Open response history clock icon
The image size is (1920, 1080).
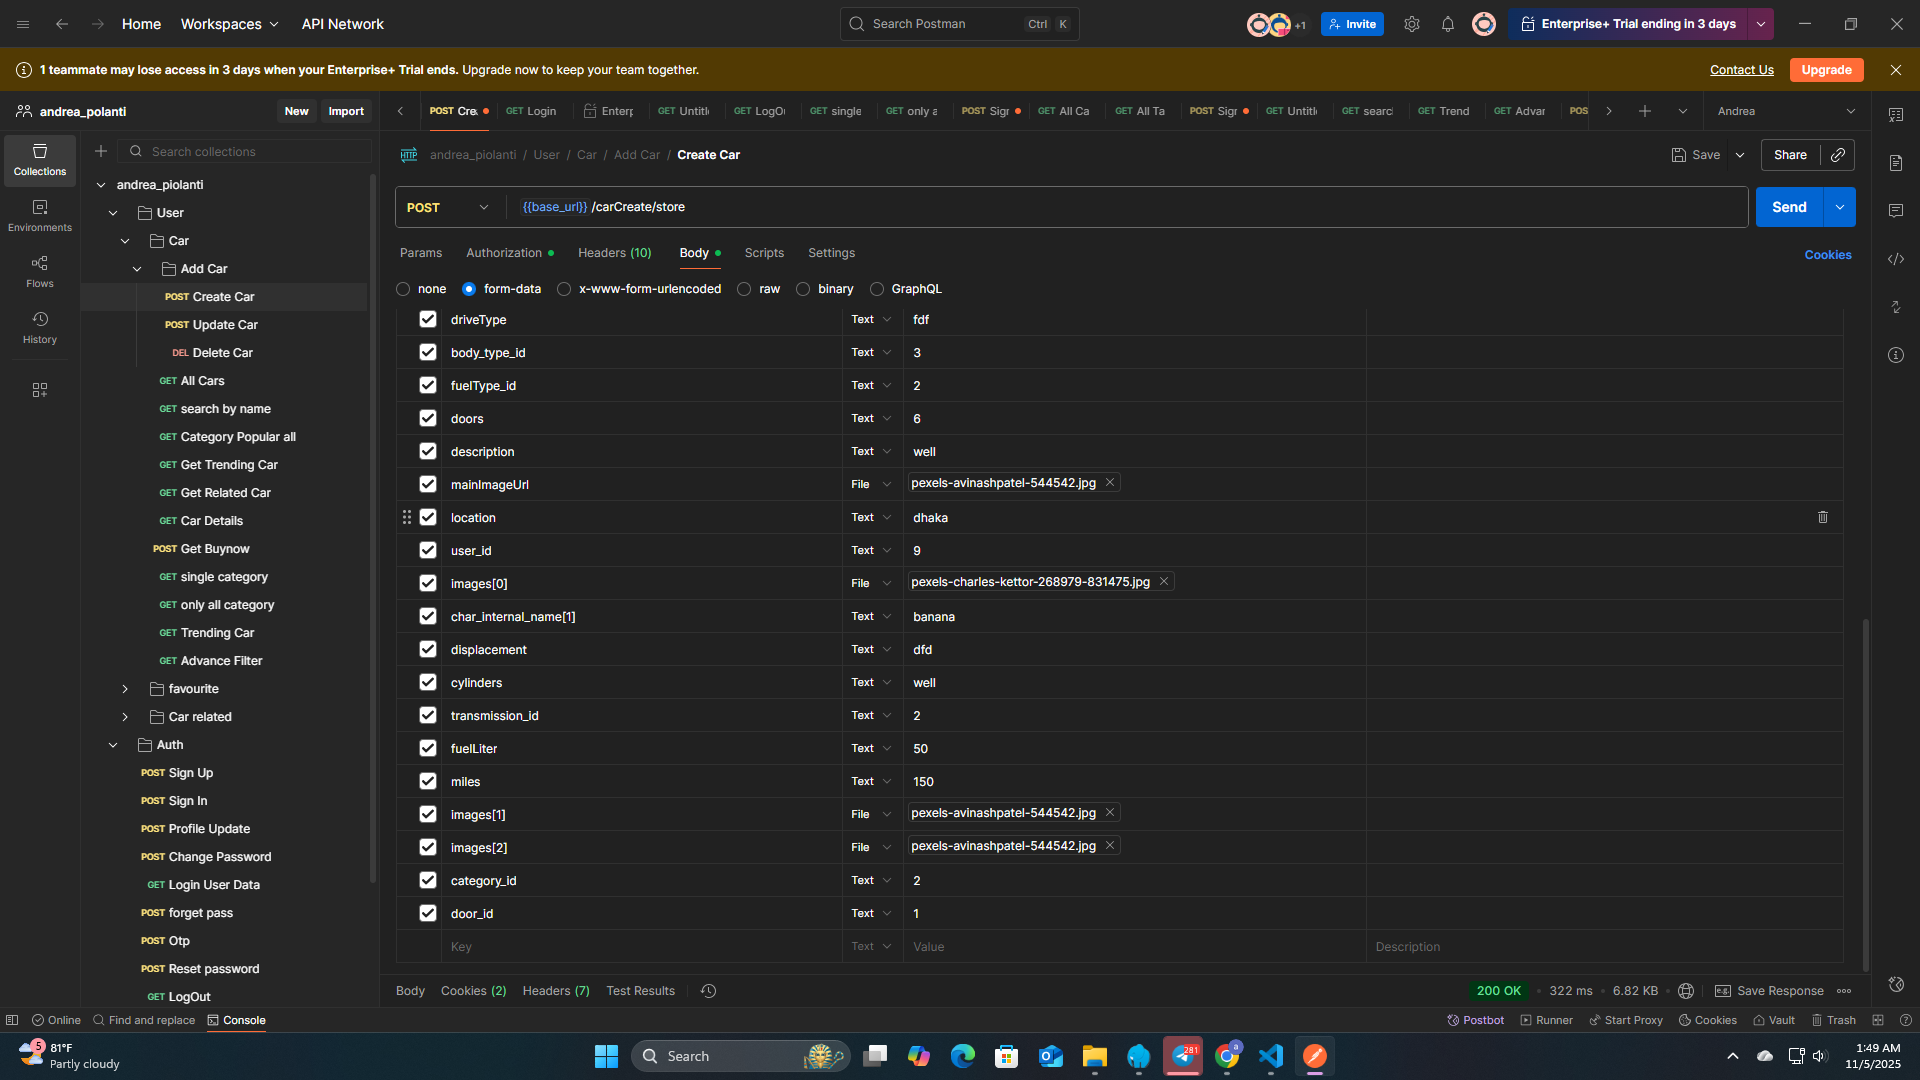(x=709, y=991)
